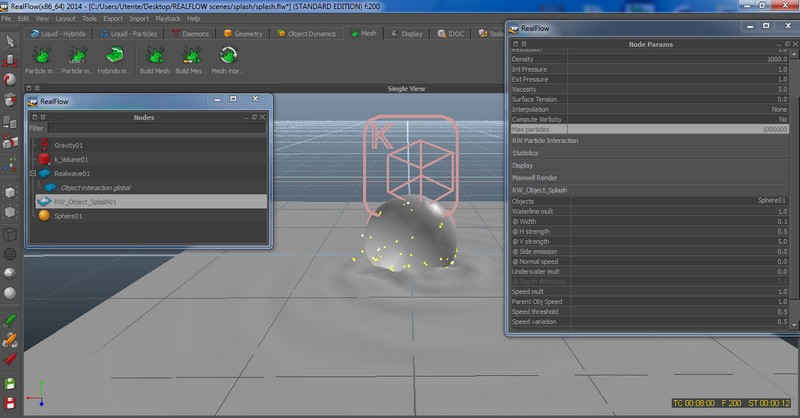The image size is (800, 418).
Task: Switch to the Liquid - Hybrido shelf tab
Action: (x=58, y=34)
